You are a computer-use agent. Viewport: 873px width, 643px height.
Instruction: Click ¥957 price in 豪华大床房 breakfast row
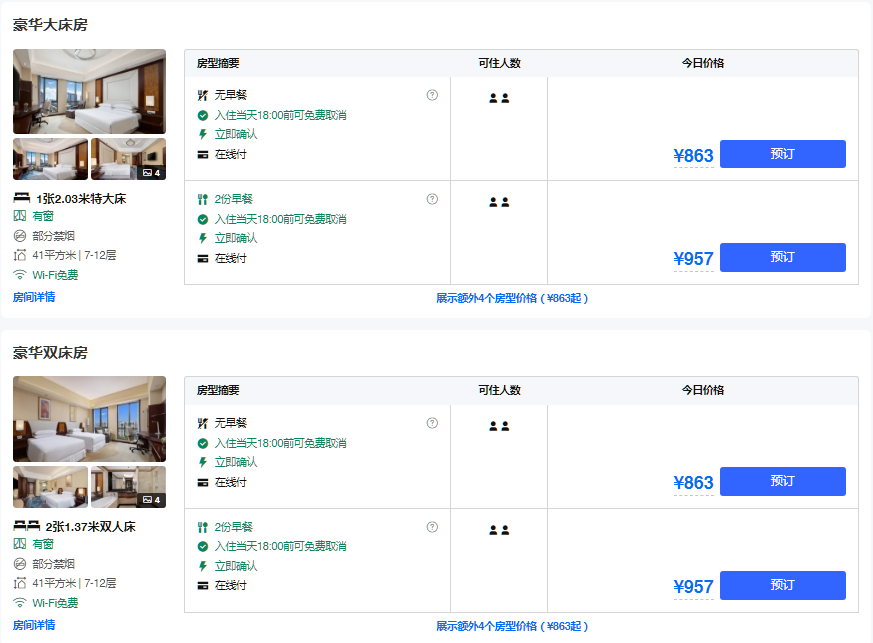click(x=693, y=259)
